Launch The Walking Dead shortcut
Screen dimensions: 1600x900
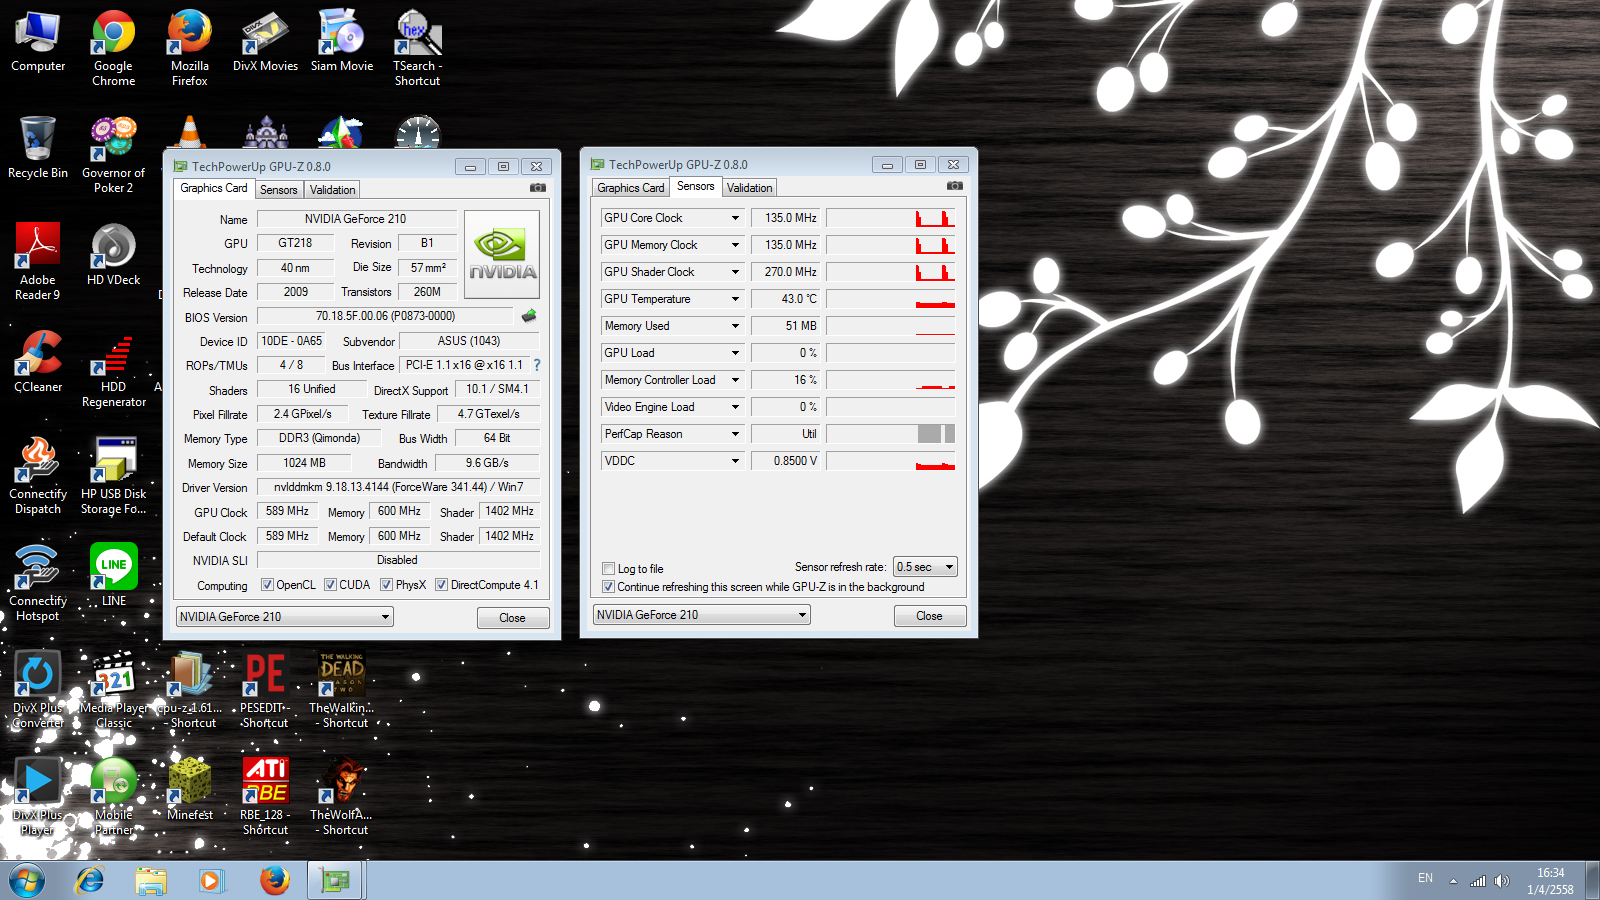[342, 690]
